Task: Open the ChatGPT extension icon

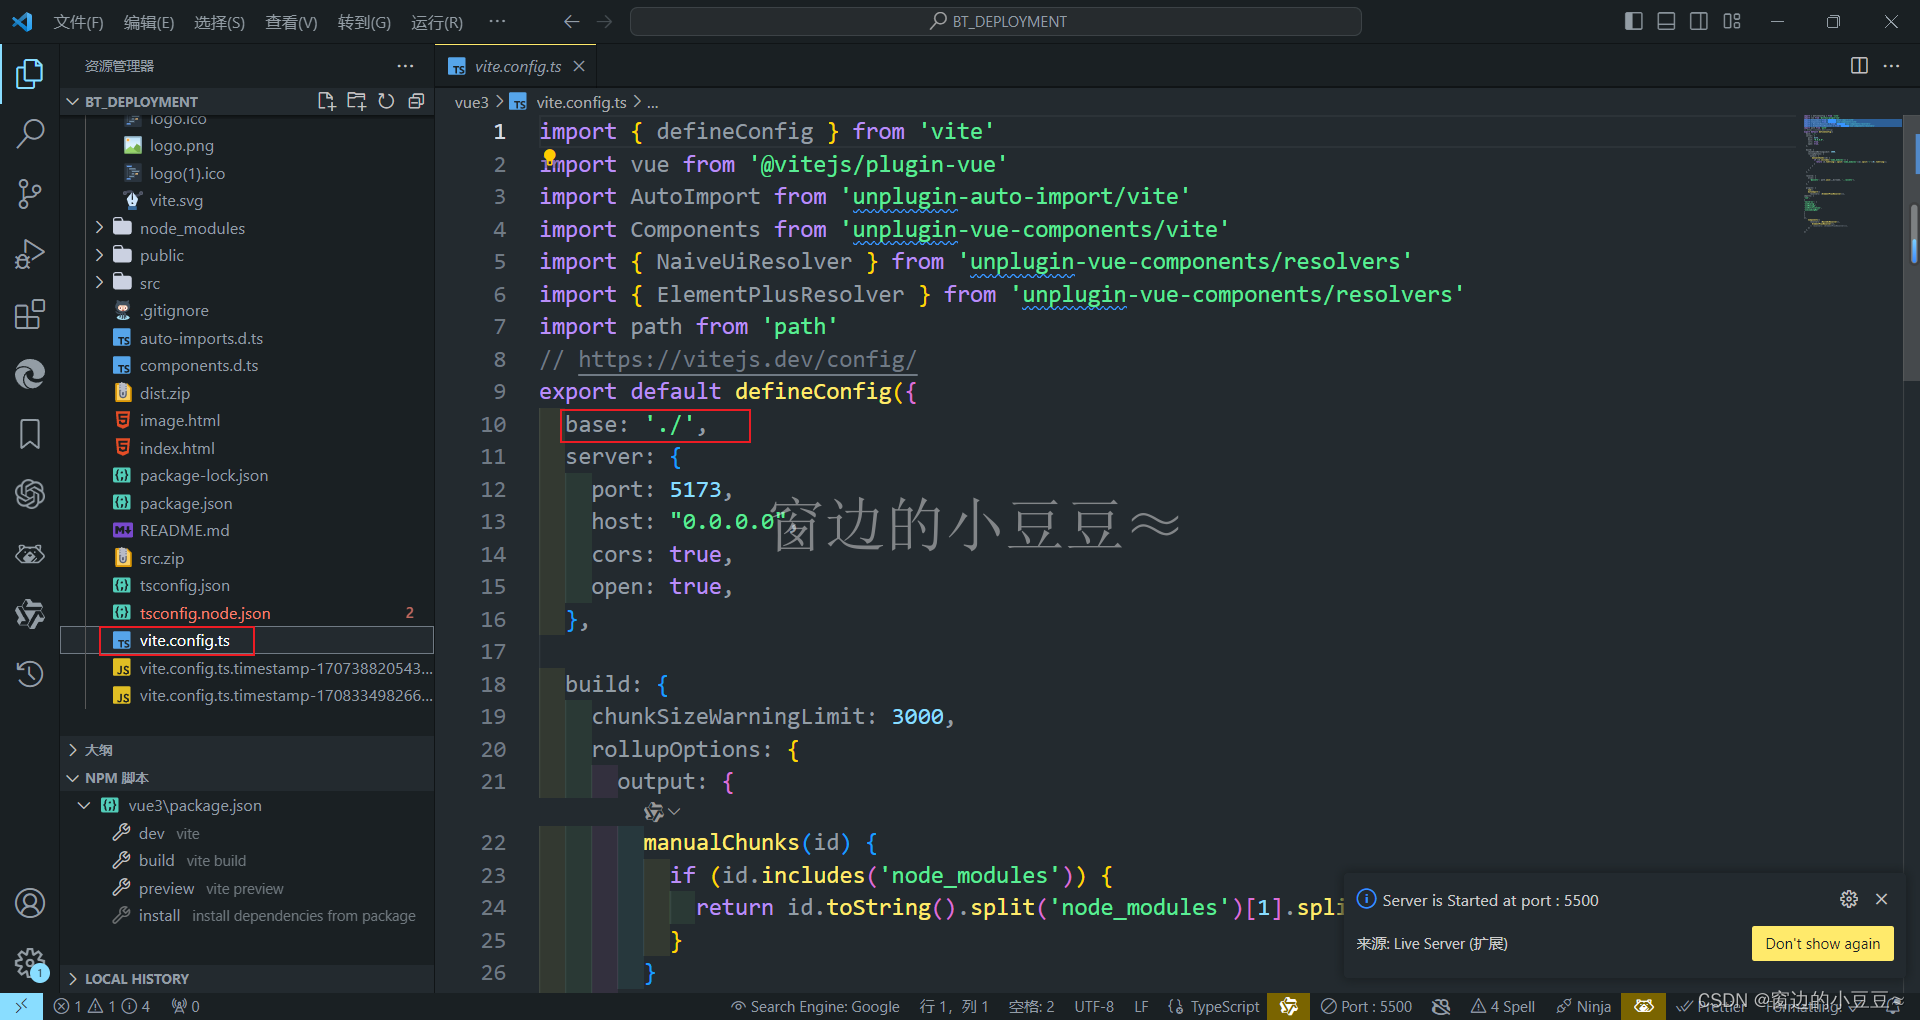Action: pyautogui.click(x=30, y=494)
